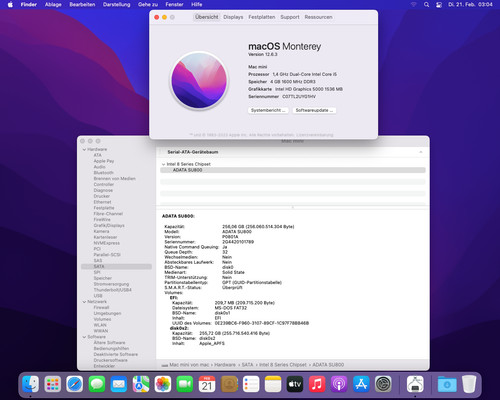This screenshot has height=400, width=500.
Task: Open the Ablage menu
Action: click(x=53, y=4)
